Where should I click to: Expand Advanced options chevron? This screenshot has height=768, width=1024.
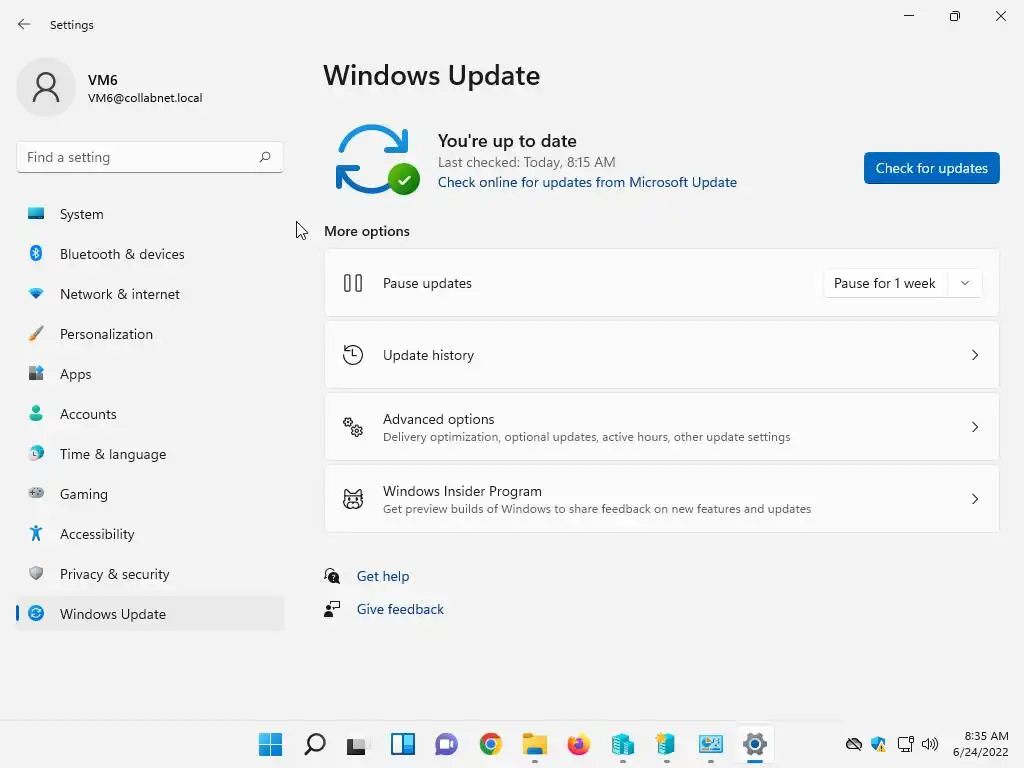pyautogui.click(x=974, y=427)
